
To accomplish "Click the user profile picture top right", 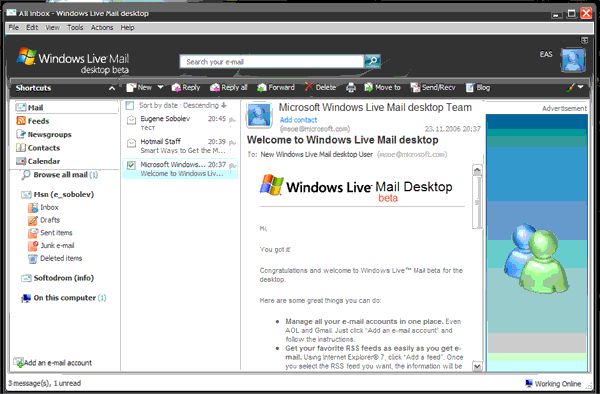I will (x=573, y=60).
